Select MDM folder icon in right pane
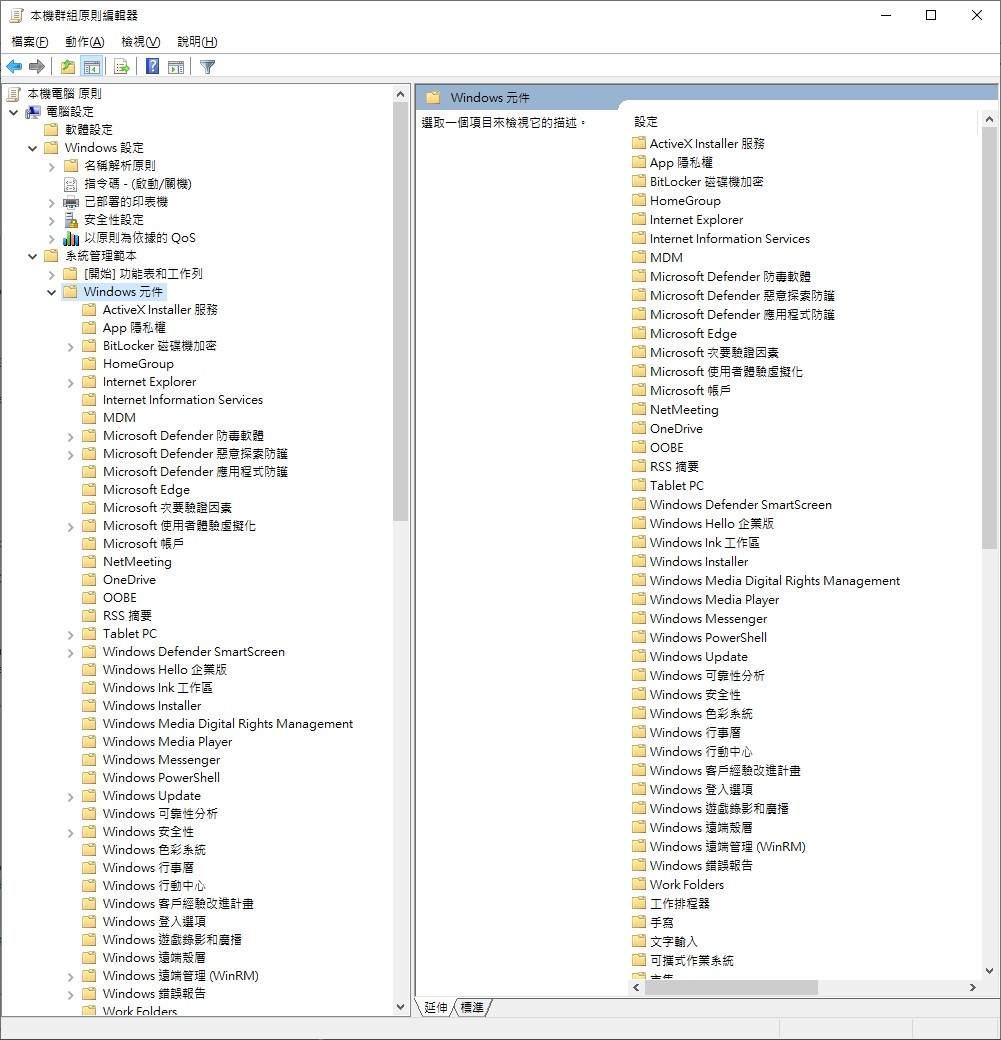 (x=639, y=257)
